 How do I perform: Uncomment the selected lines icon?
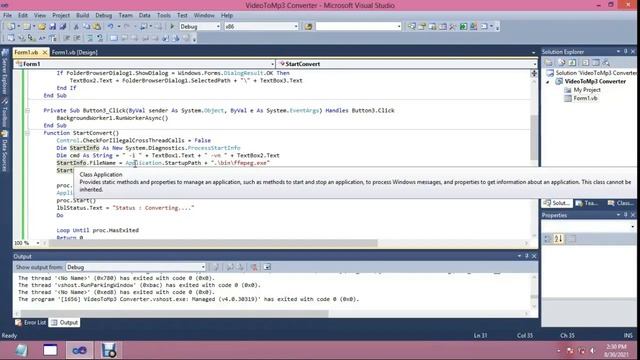[100, 38]
